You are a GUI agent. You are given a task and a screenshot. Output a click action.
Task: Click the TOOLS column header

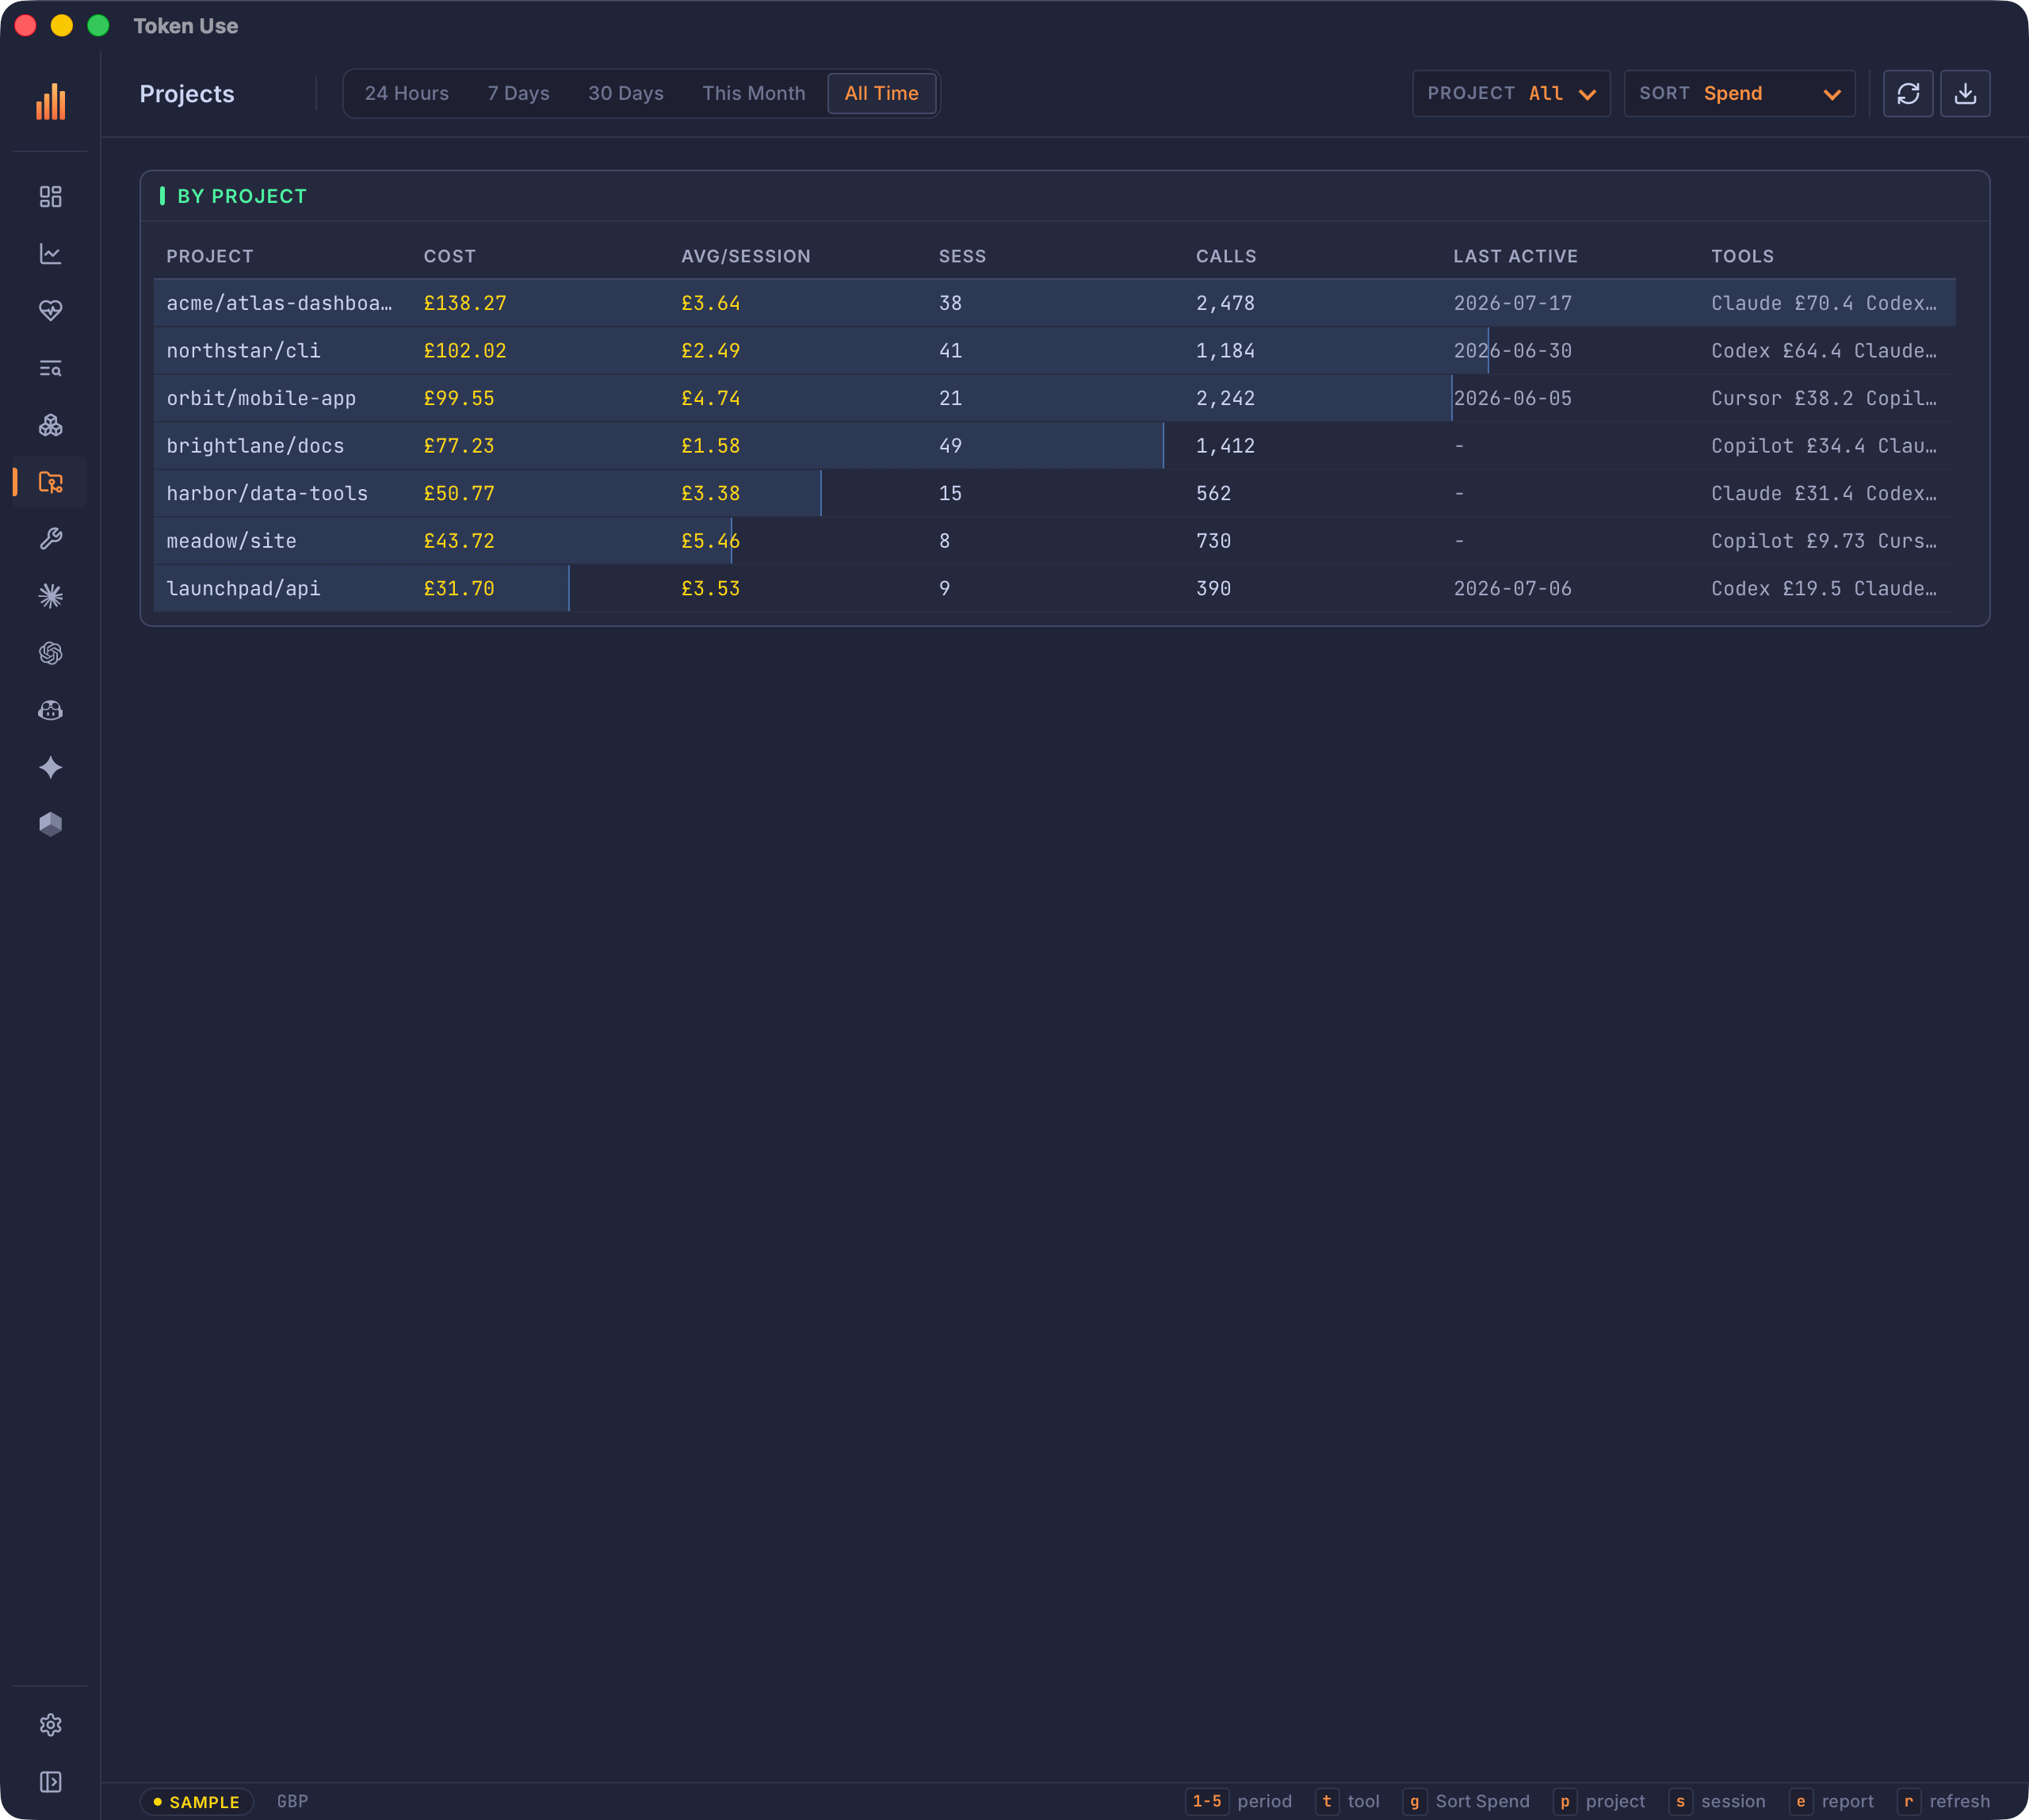pos(1742,256)
